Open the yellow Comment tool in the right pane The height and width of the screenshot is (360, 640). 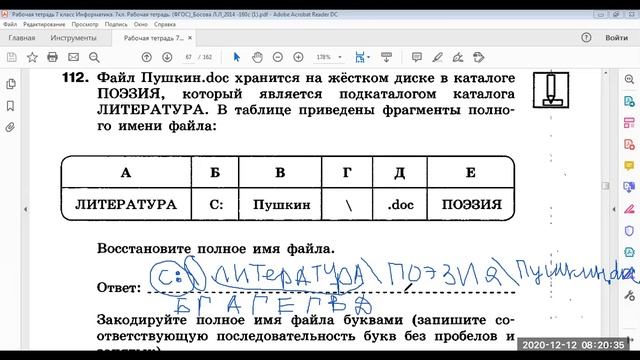point(629,166)
